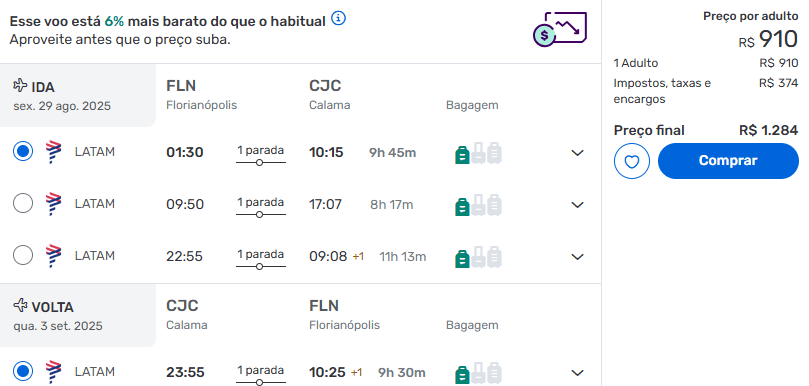Click the Comprar button
The width and height of the screenshot is (809, 386).
(x=728, y=161)
